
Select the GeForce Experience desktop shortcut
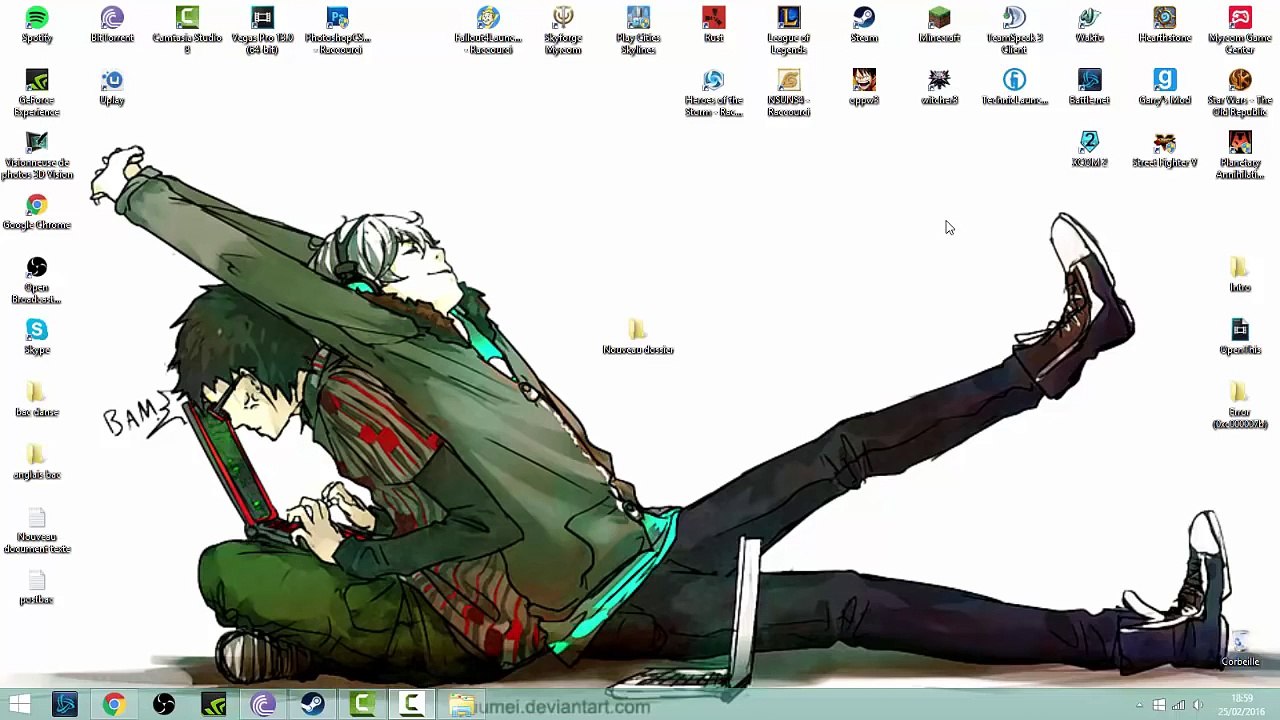[x=37, y=92]
